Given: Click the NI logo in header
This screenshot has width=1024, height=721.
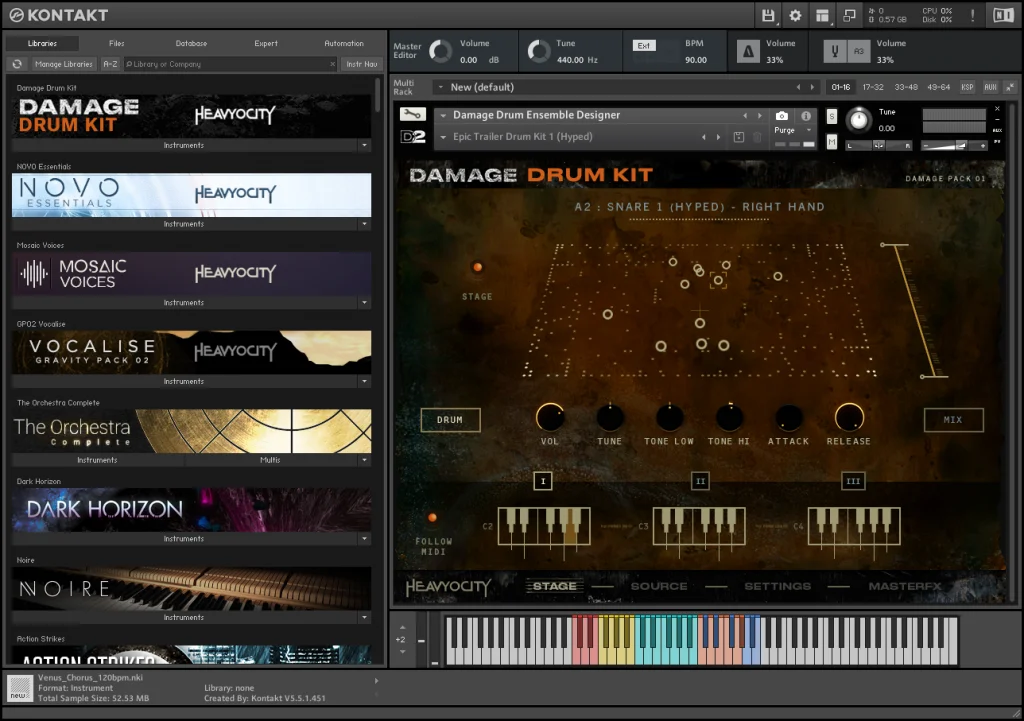Looking at the screenshot, I should pos(1003,15).
